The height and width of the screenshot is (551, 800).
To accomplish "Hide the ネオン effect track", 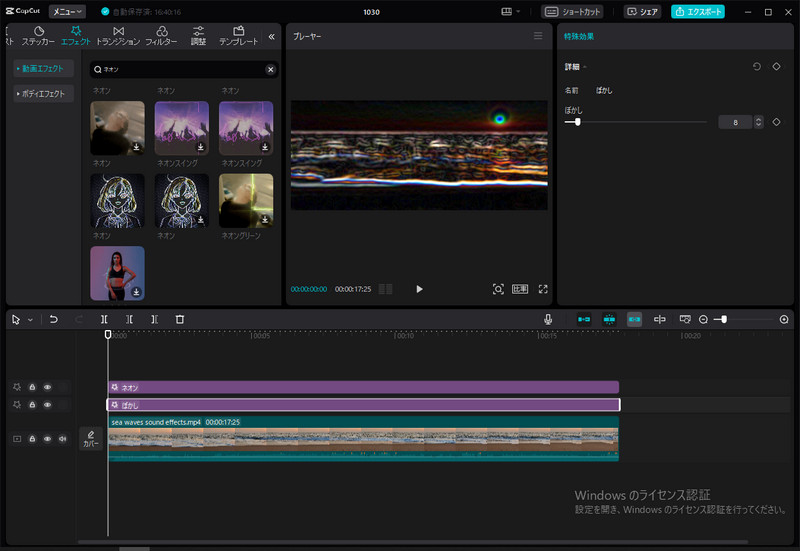I will coord(47,387).
